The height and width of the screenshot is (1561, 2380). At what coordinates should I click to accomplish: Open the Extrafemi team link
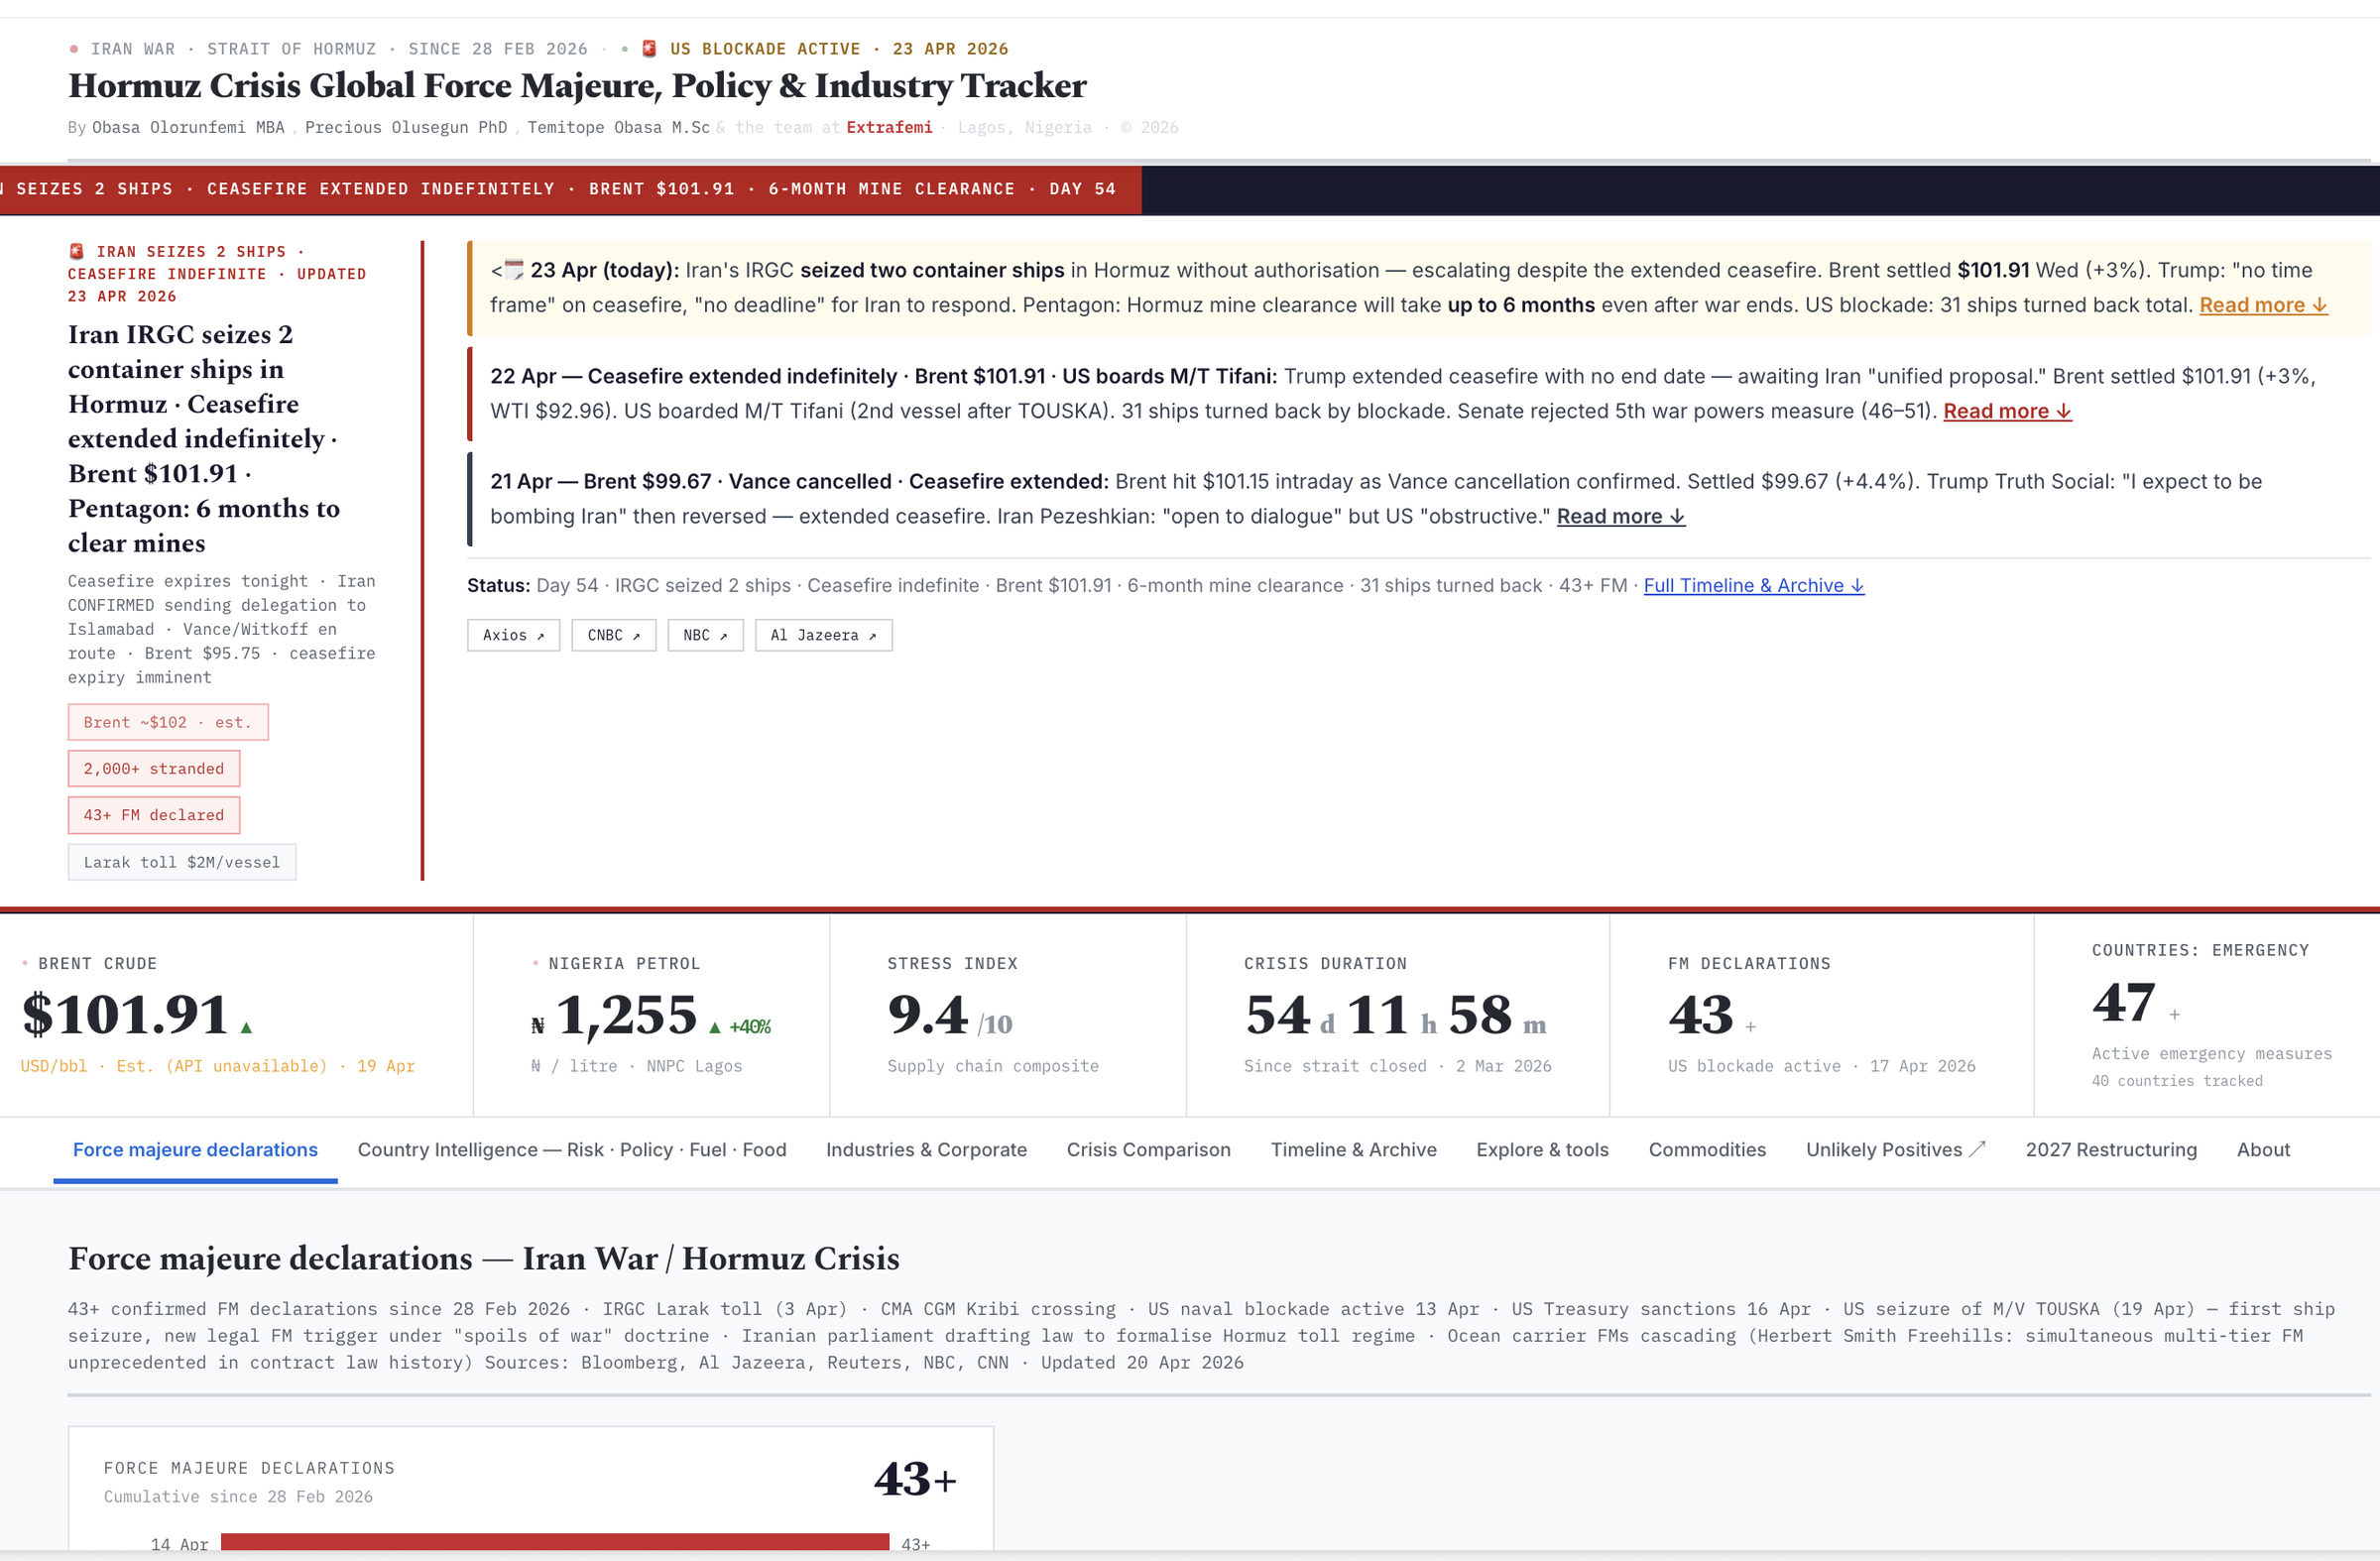click(888, 127)
